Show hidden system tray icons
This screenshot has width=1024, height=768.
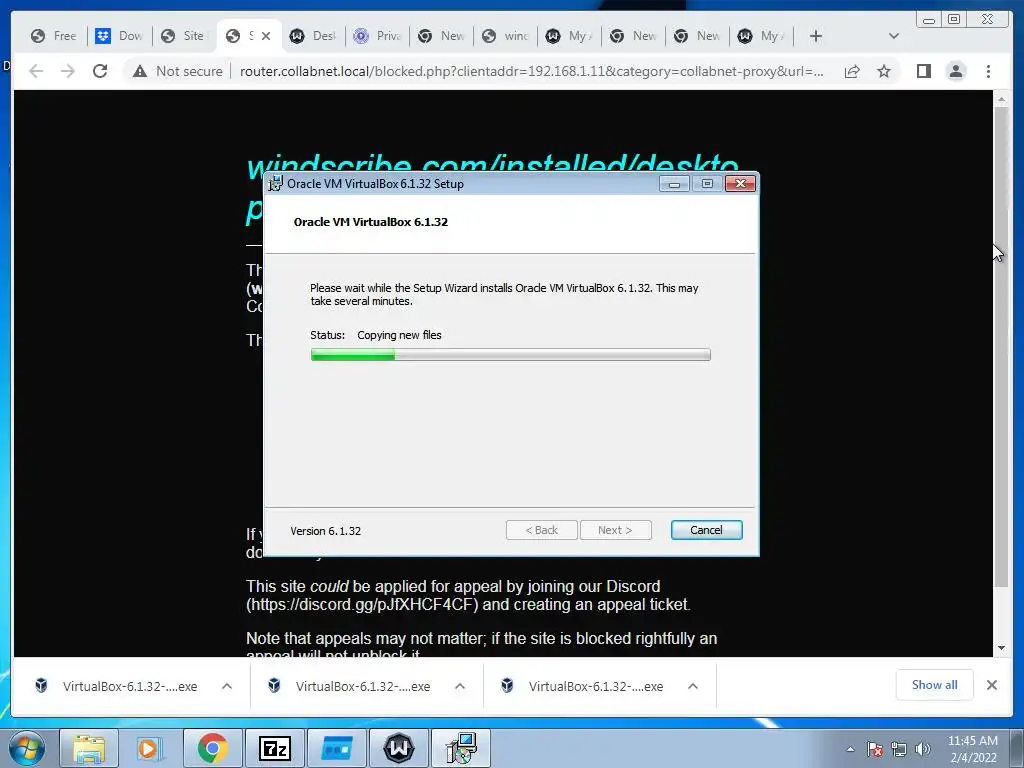pyautogui.click(x=850, y=749)
